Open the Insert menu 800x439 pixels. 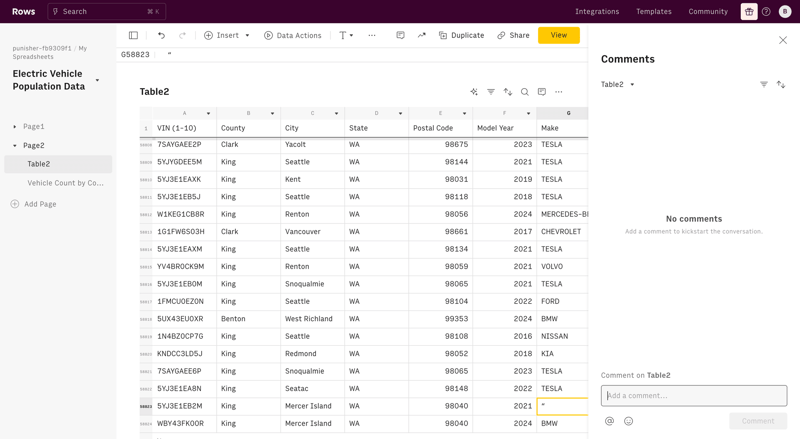point(227,35)
